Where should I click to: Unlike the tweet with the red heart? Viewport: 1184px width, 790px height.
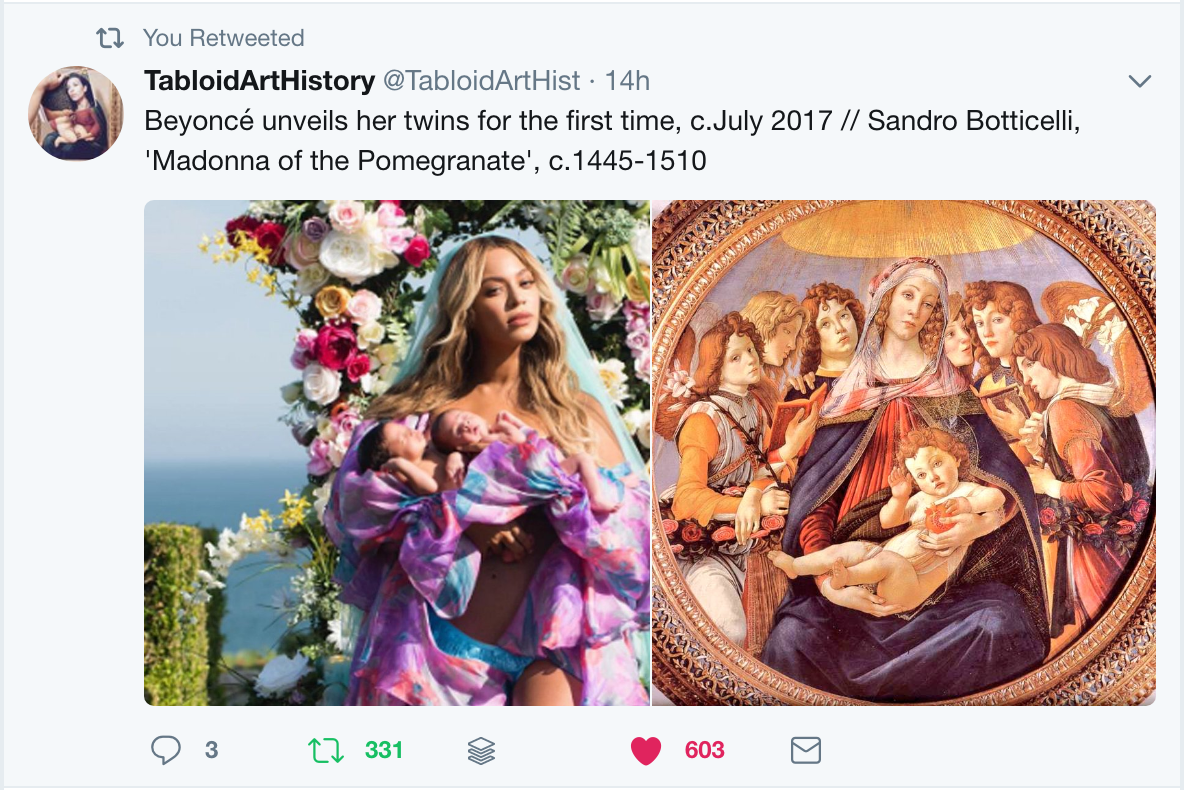pos(646,750)
